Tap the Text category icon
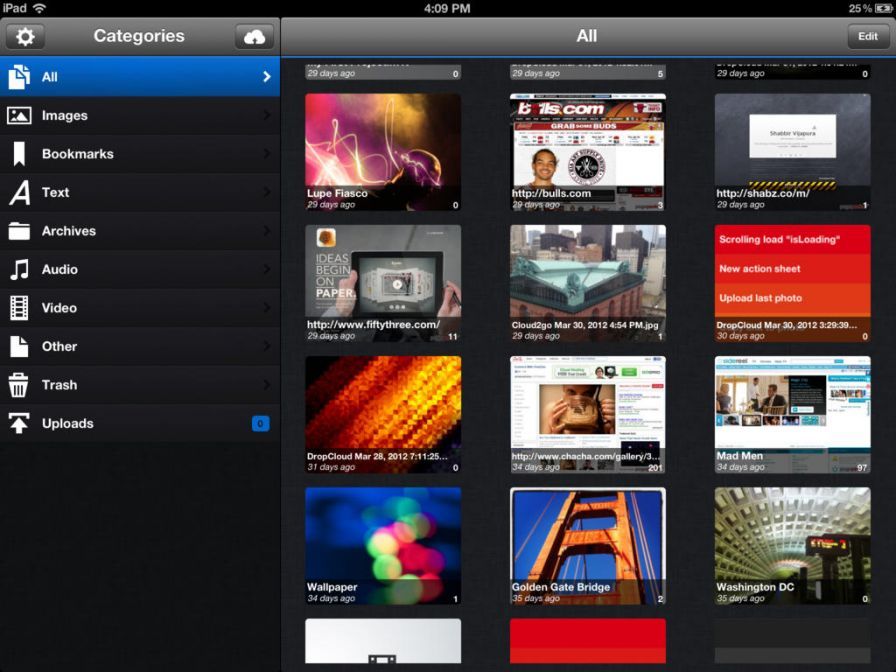 click(18, 192)
